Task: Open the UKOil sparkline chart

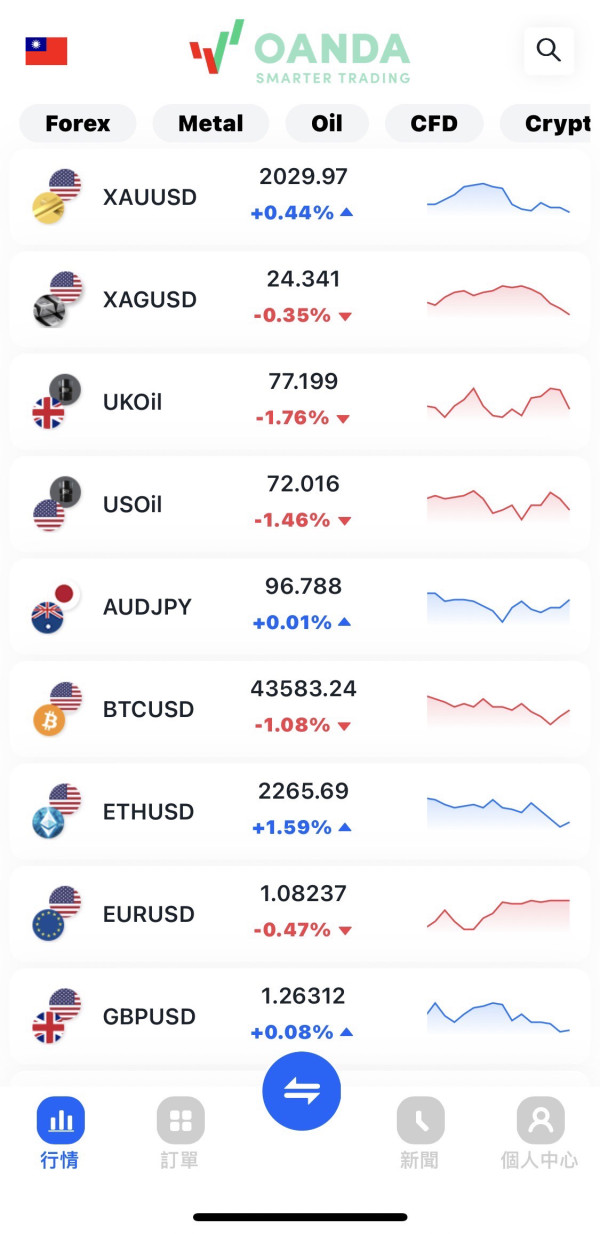Action: coord(498,402)
